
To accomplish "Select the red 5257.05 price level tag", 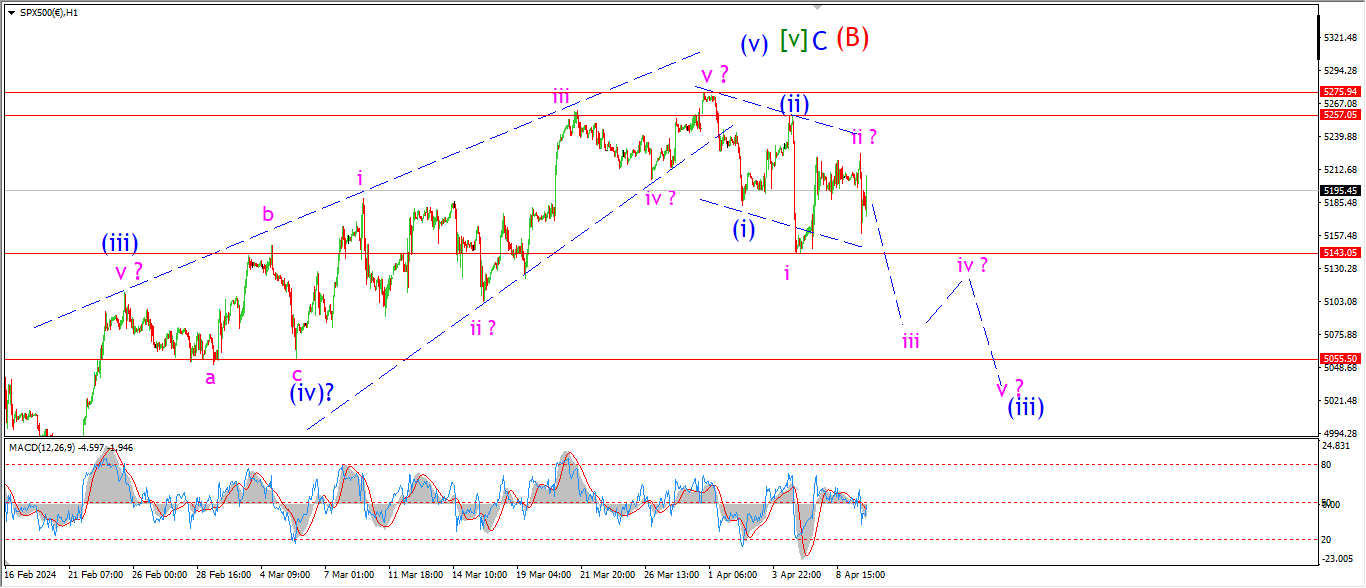I will (x=1339, y=115).
